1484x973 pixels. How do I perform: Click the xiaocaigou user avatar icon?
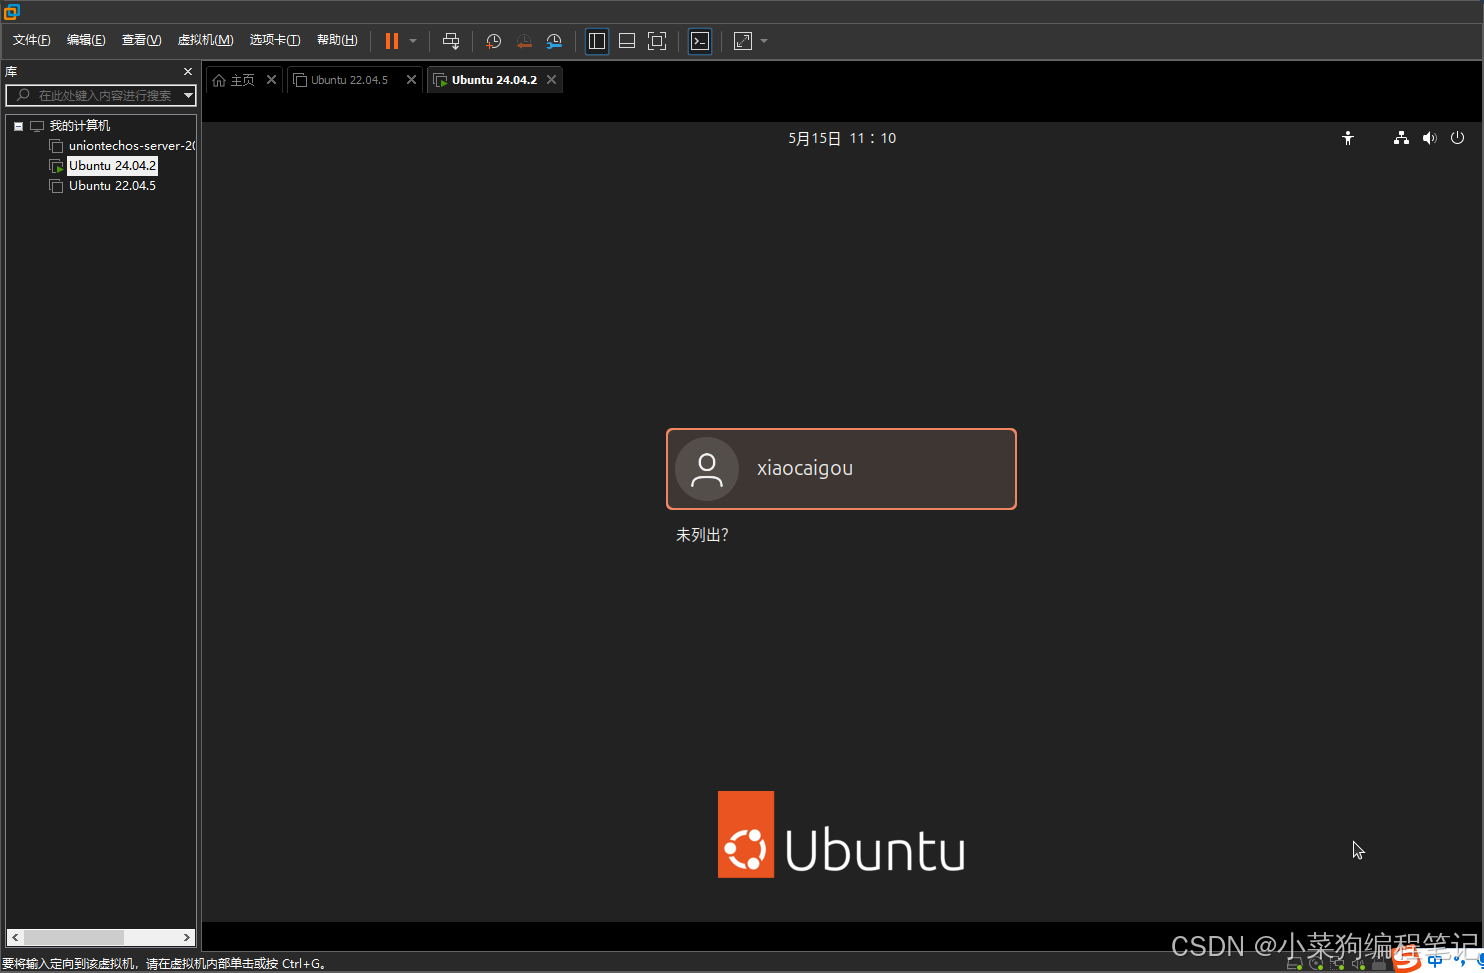pos(707,469)
